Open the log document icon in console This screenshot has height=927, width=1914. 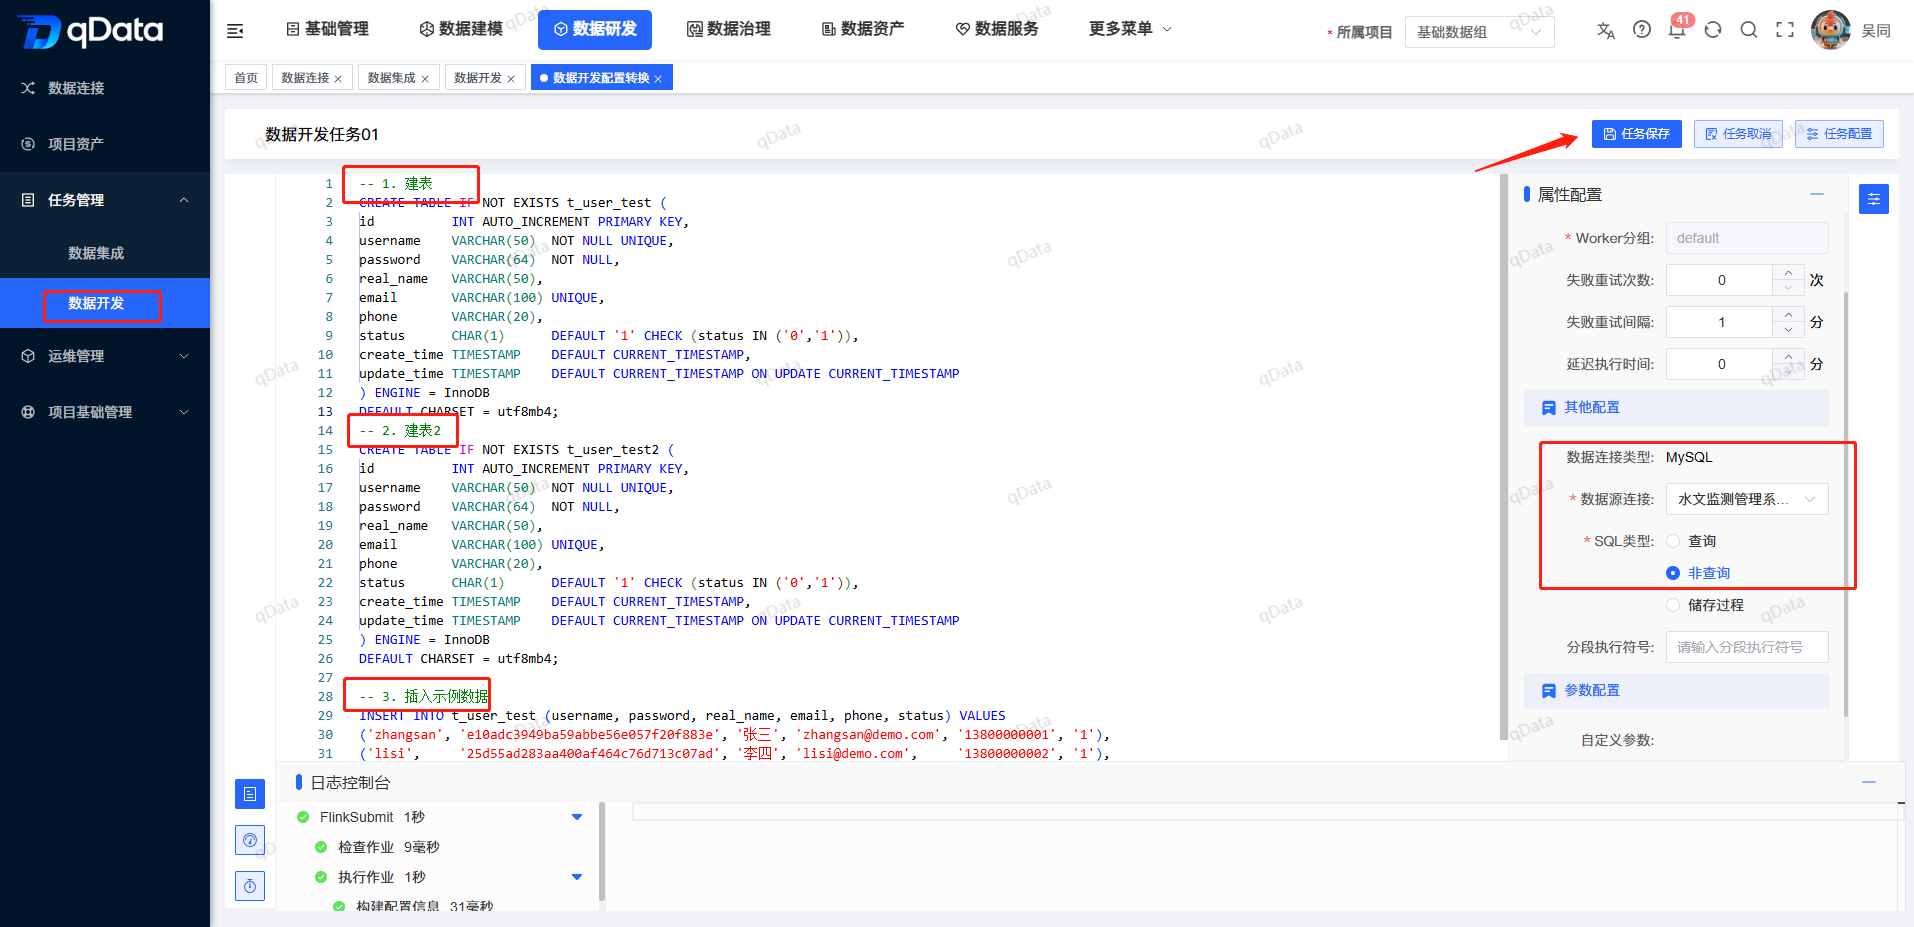(x=250, y=794)
